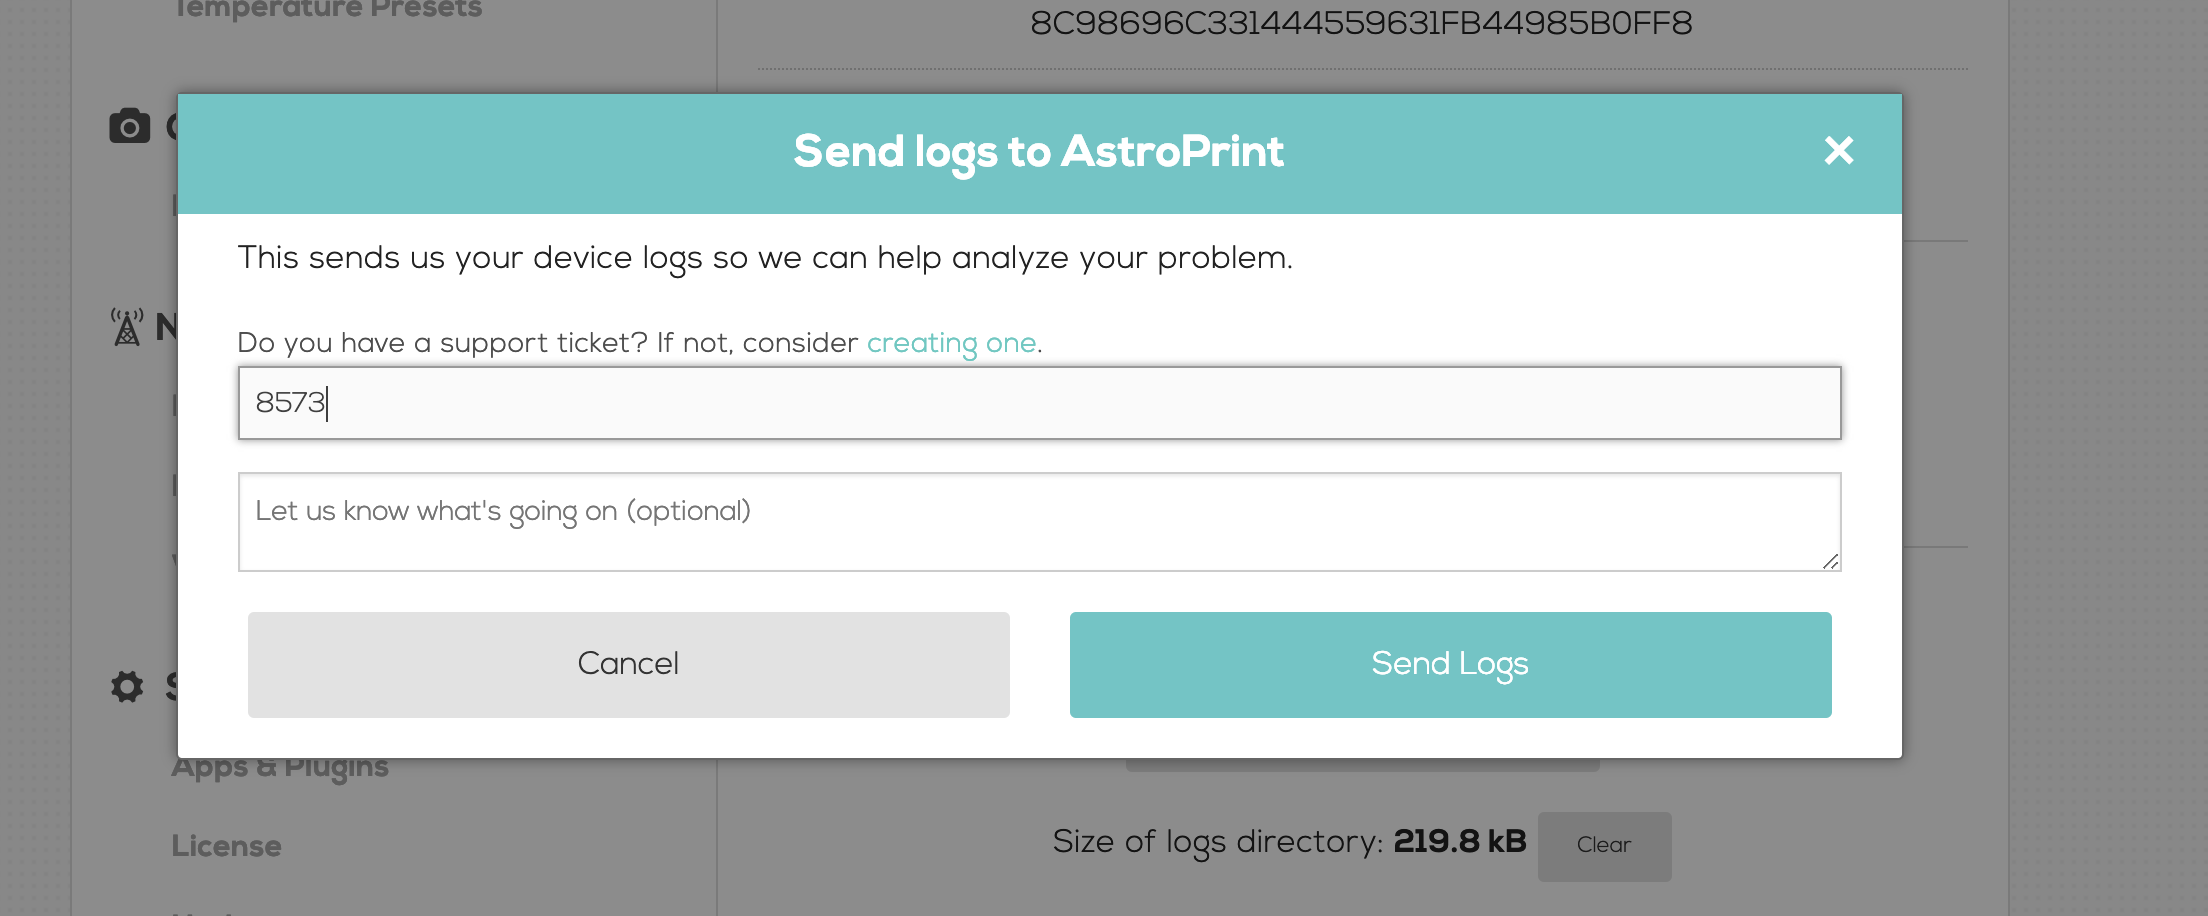Click the 219.8 kB log size value
The width and height of the screenshot is (2208, 916).
1459,842
